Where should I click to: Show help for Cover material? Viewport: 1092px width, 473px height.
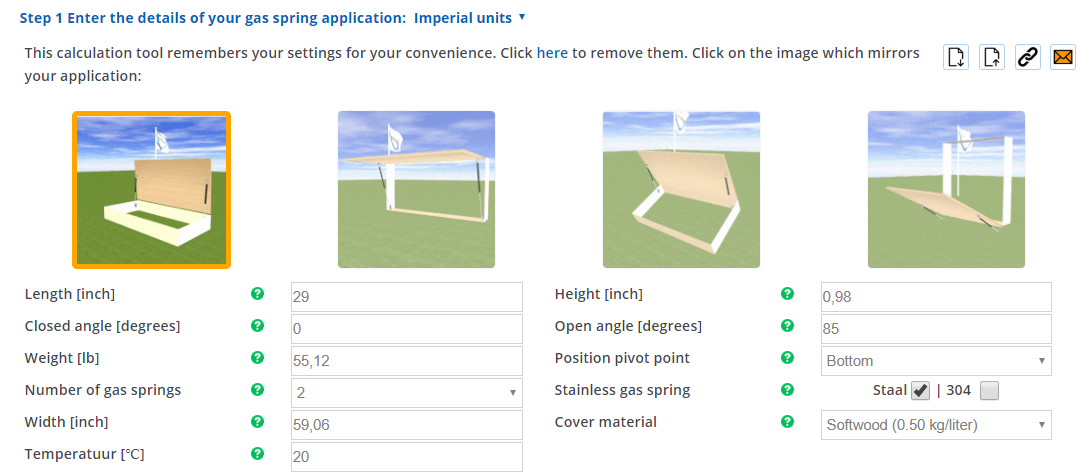787,422
